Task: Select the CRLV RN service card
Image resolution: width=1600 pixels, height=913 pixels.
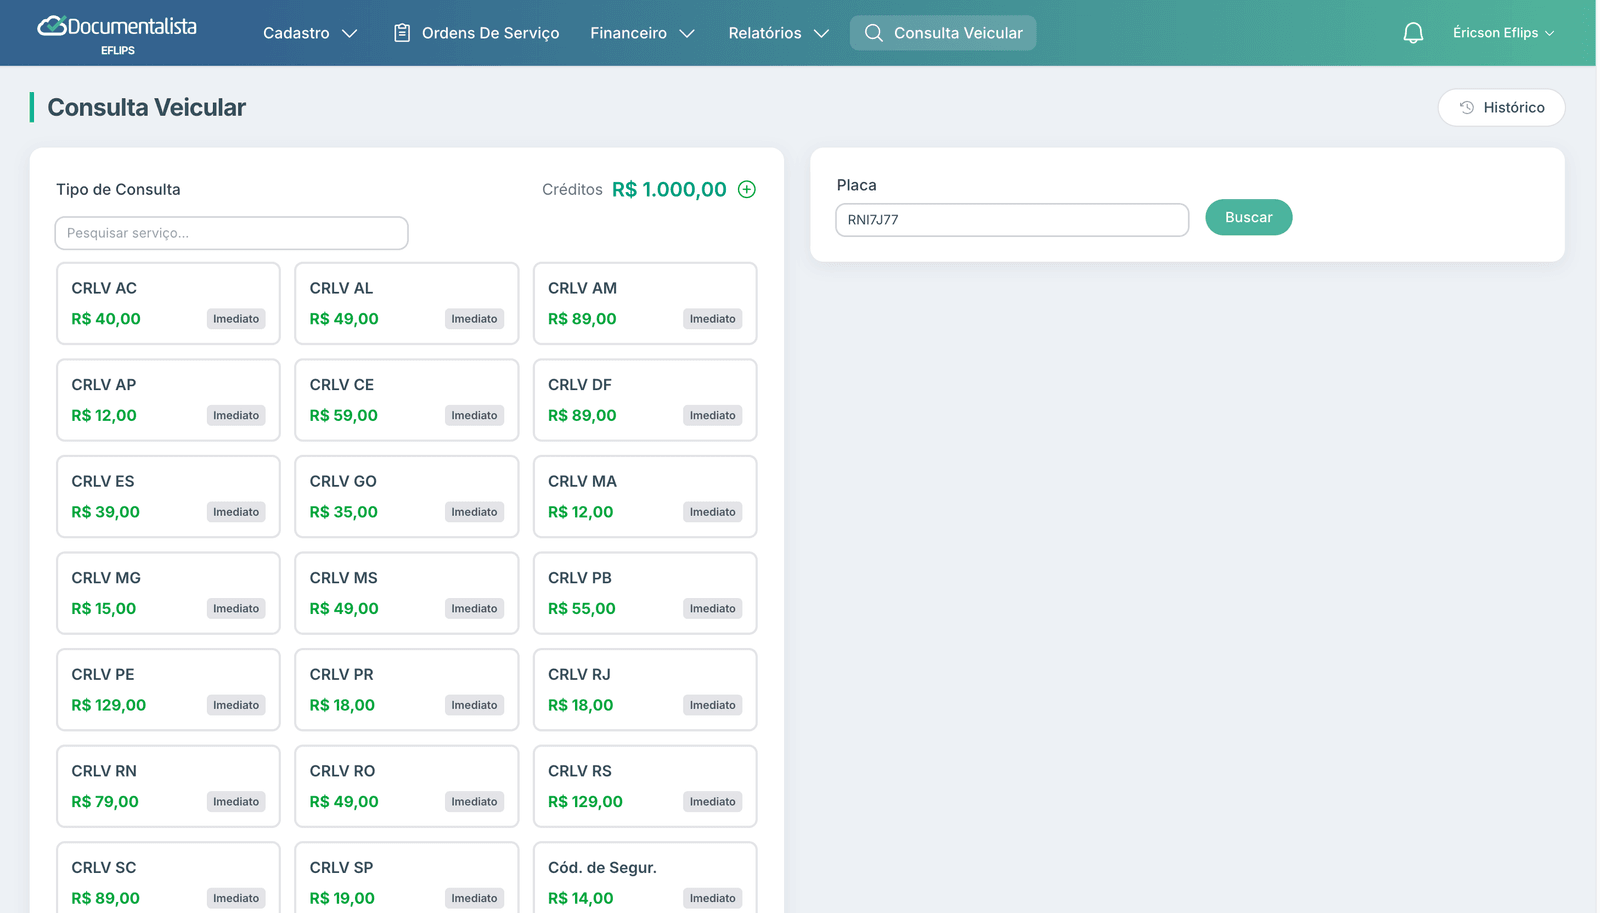Action: point(168,786)
